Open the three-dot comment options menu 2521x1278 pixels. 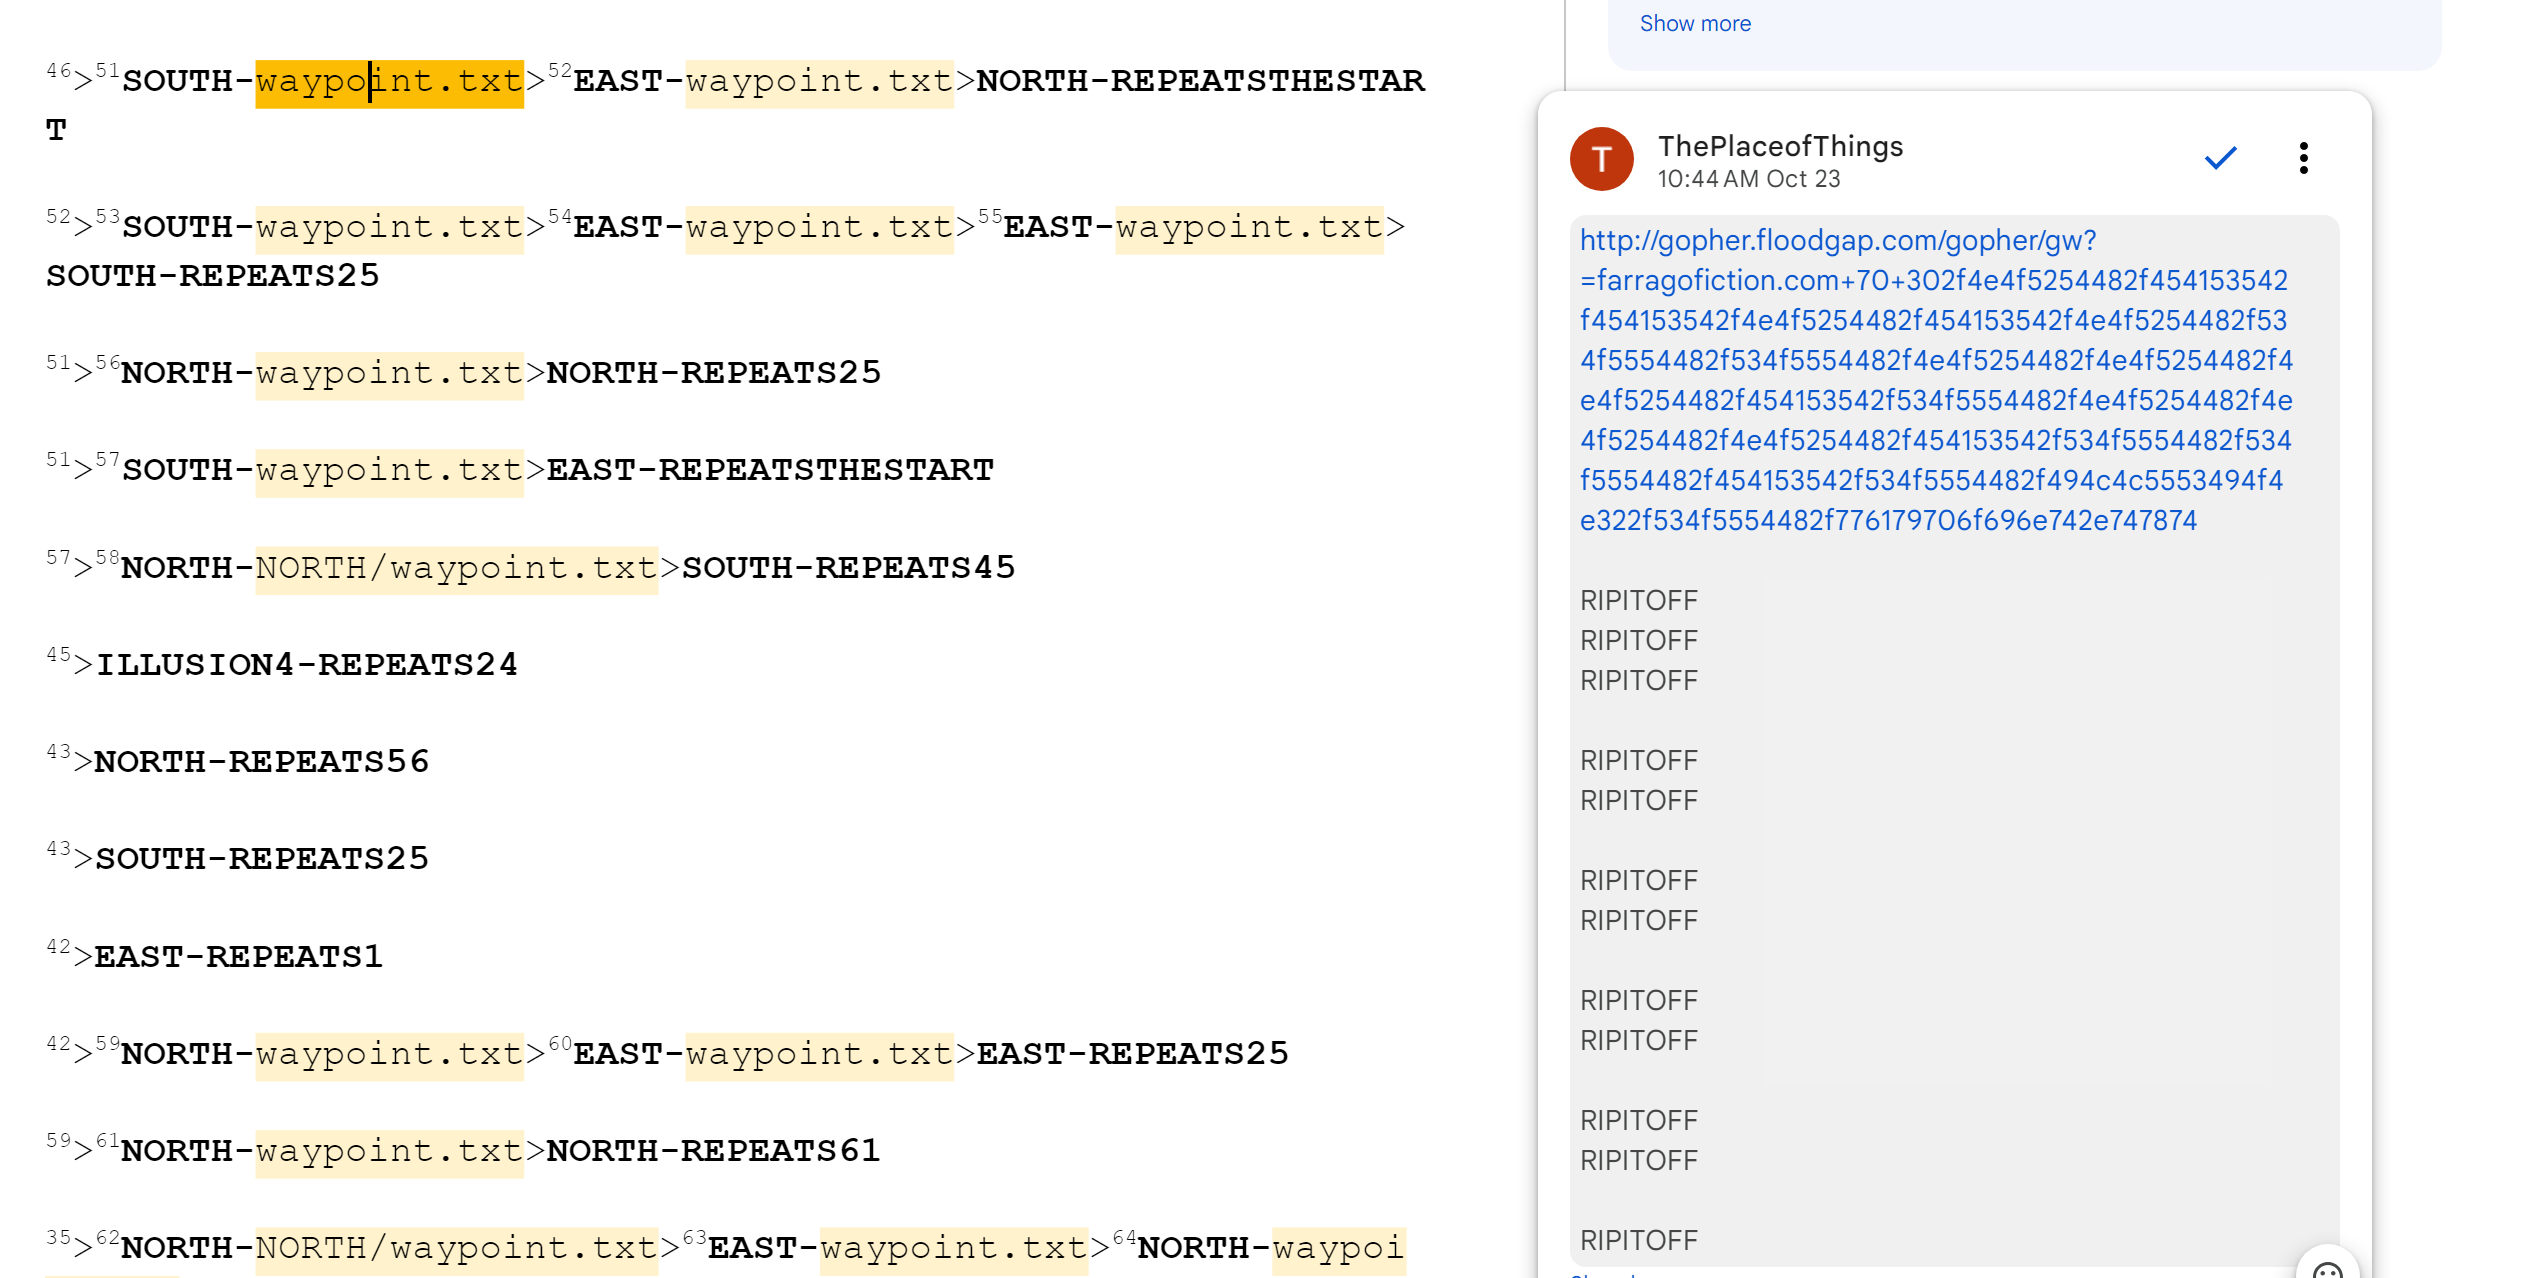tap(2303, 158)
